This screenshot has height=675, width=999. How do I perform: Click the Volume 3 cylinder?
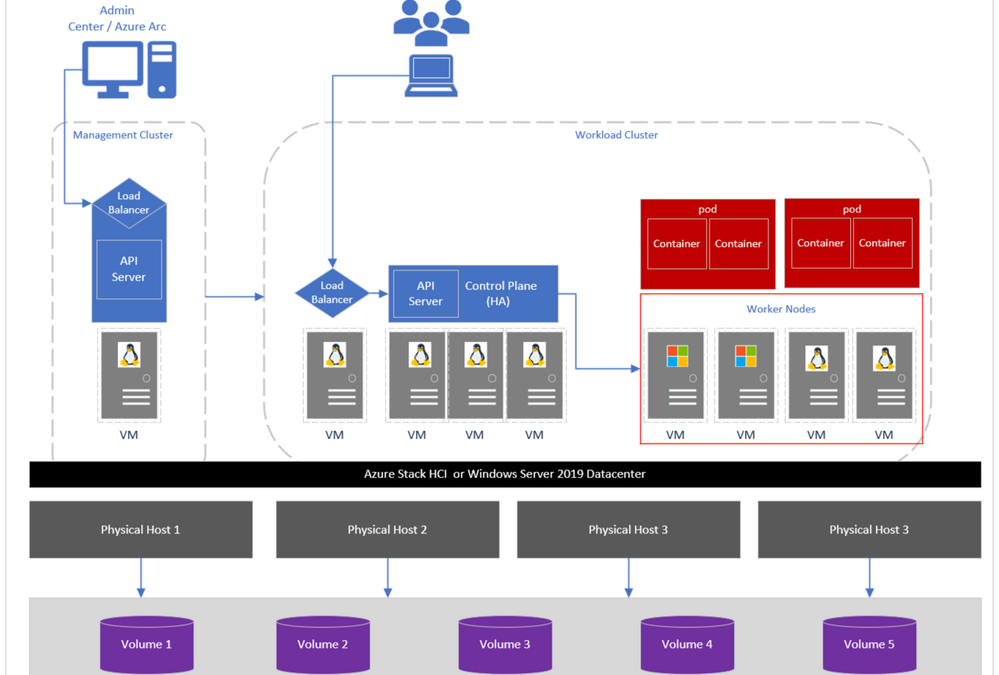click(x=505, y=644)
